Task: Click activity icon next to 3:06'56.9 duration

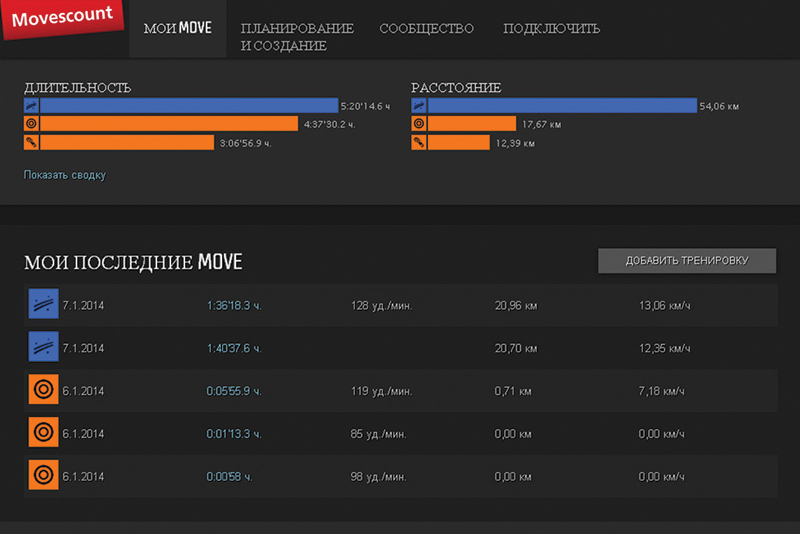Action: 31,142
